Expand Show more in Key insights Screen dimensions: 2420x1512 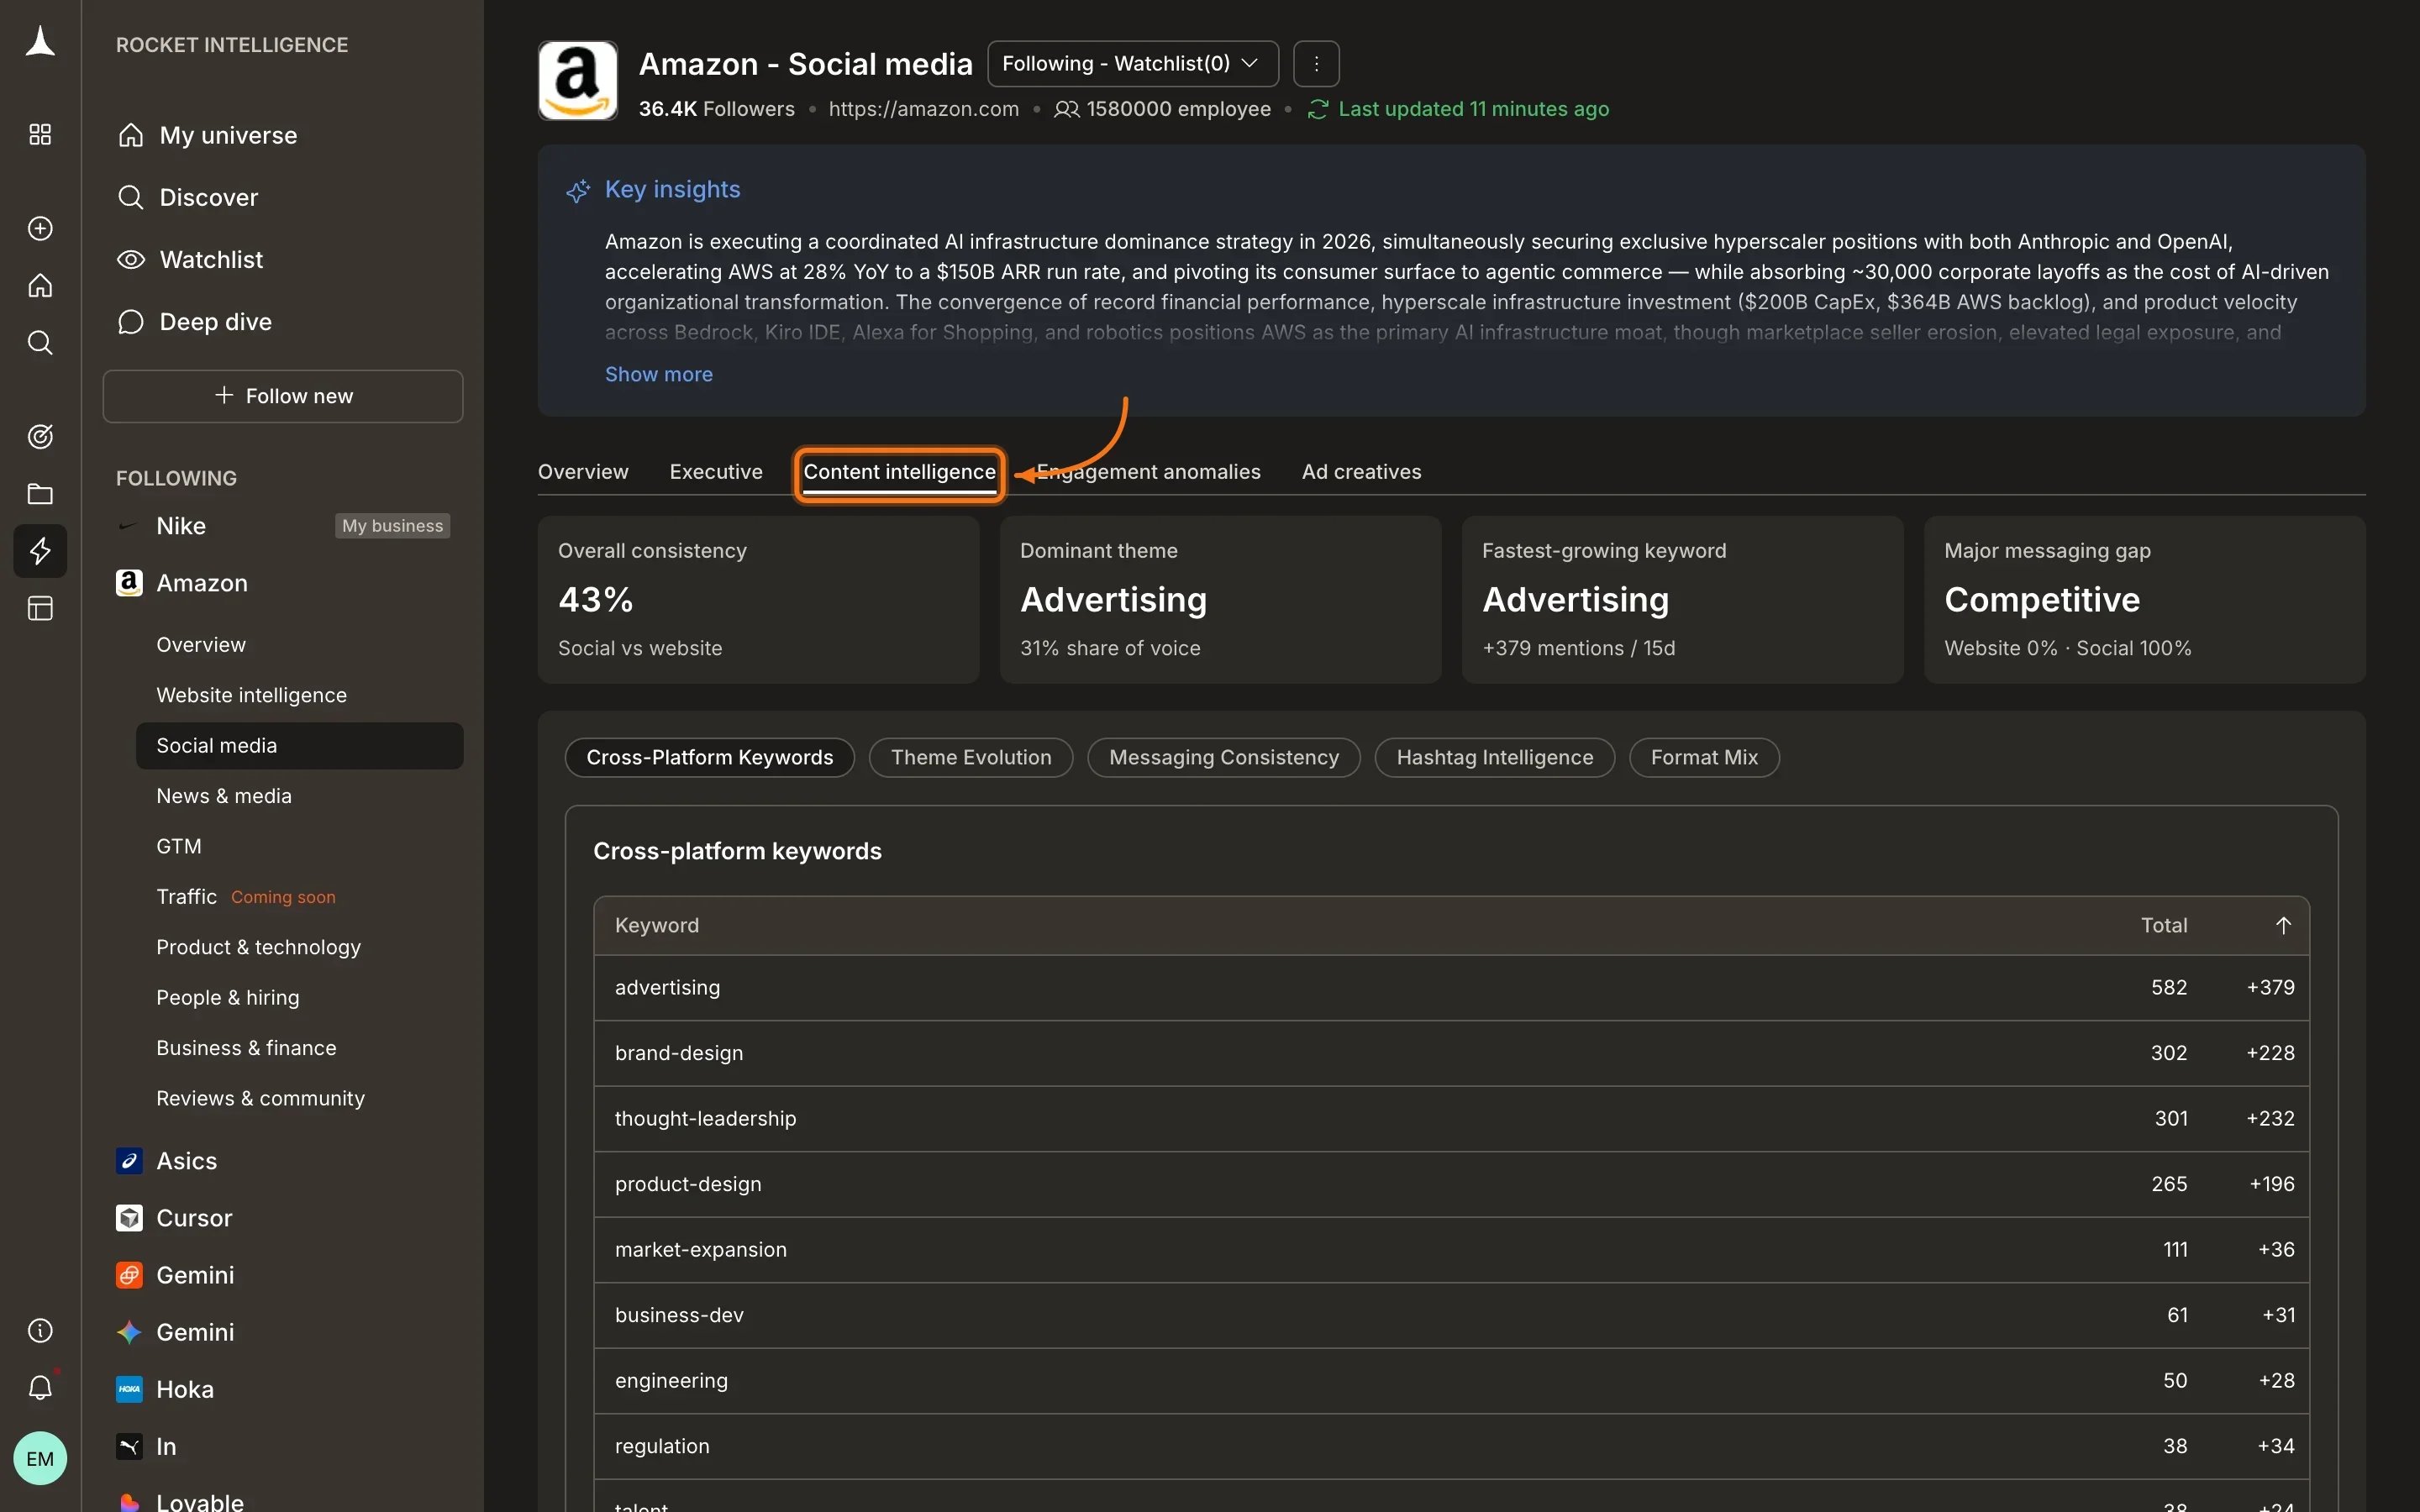click(x=659, y=374)
